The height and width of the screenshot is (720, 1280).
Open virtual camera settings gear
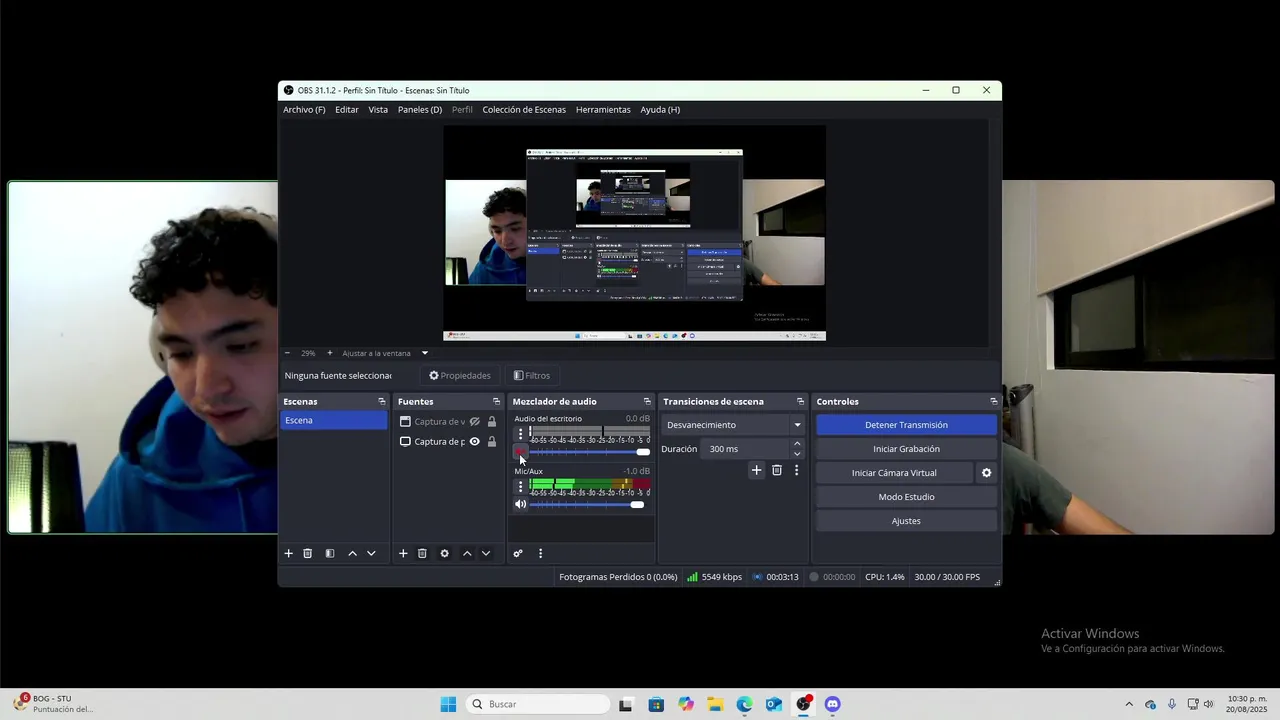tap(986, 473)
